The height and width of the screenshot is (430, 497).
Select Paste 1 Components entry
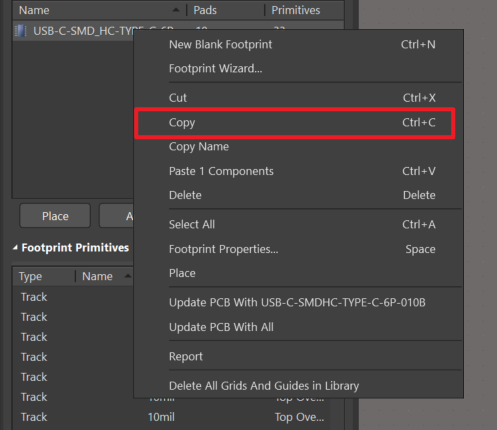click(298, 171)
